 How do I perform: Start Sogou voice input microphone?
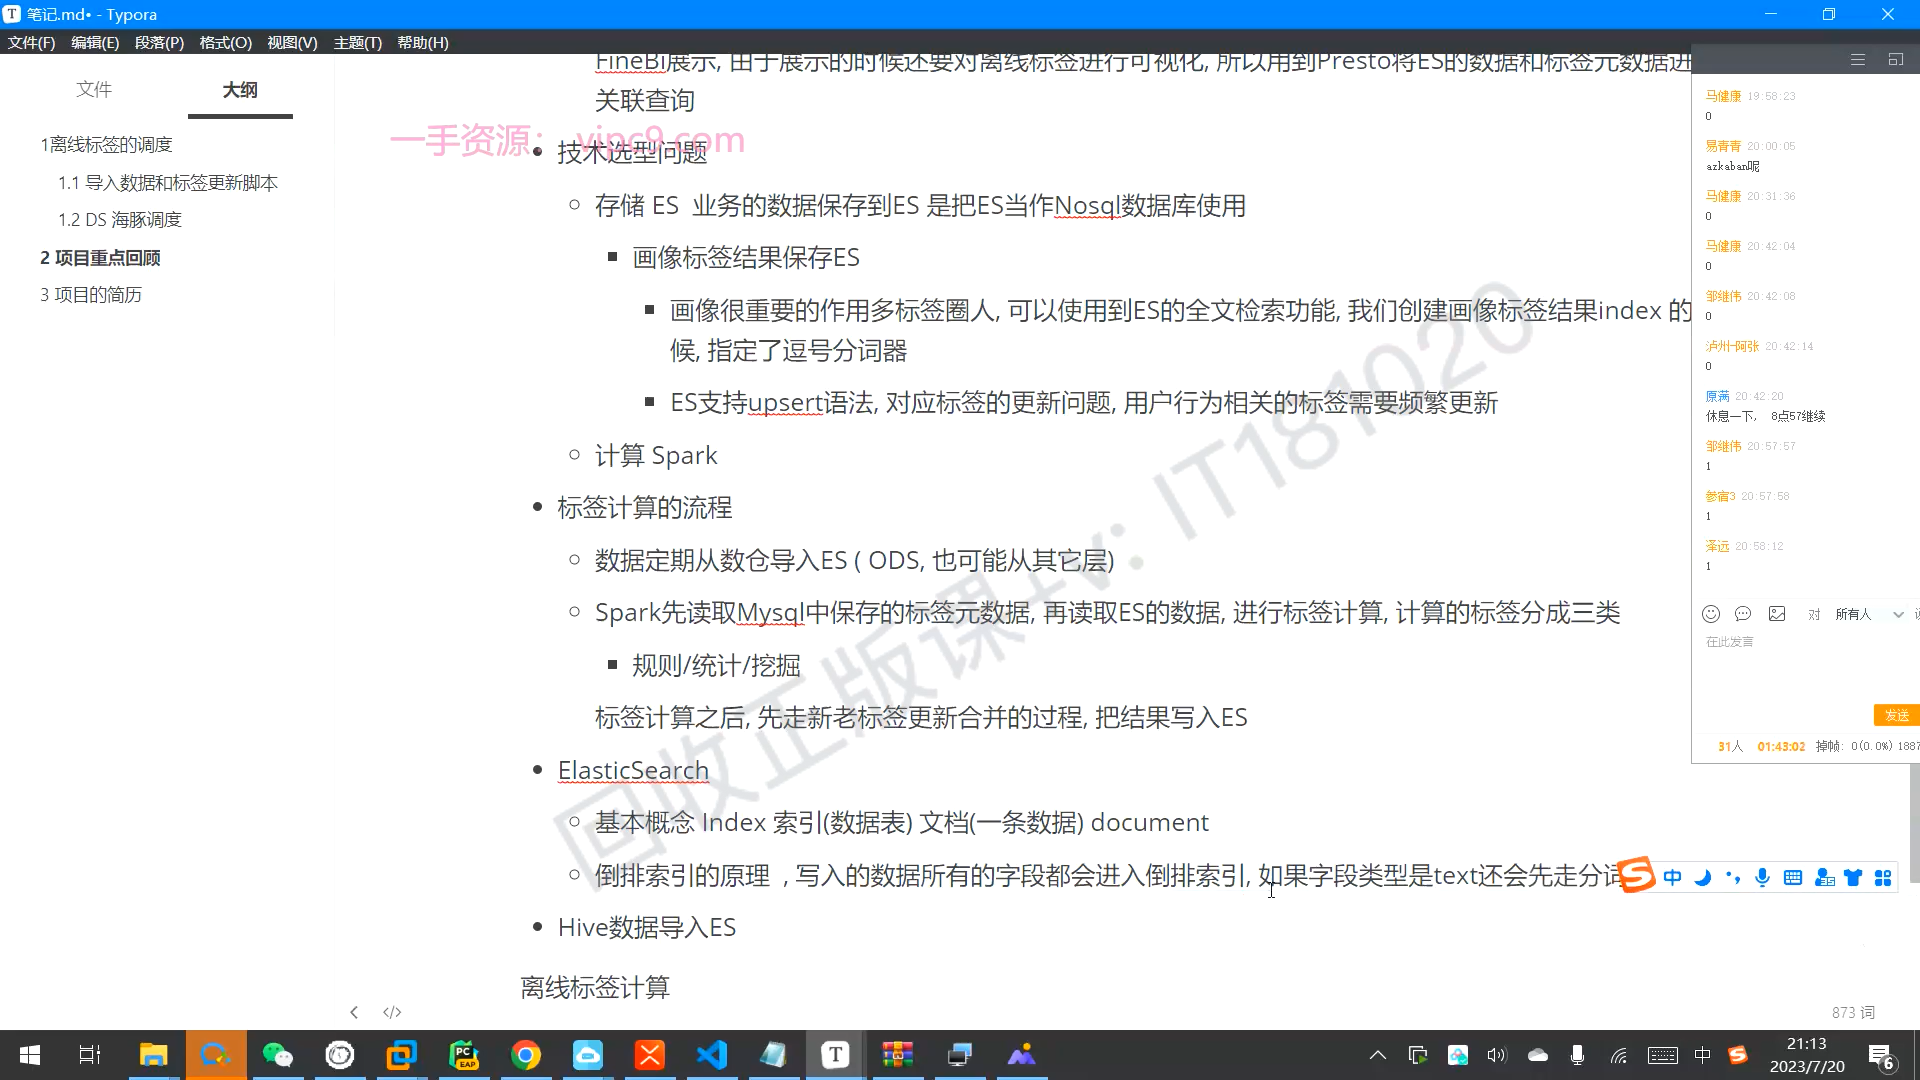(x=1762, y=878)
